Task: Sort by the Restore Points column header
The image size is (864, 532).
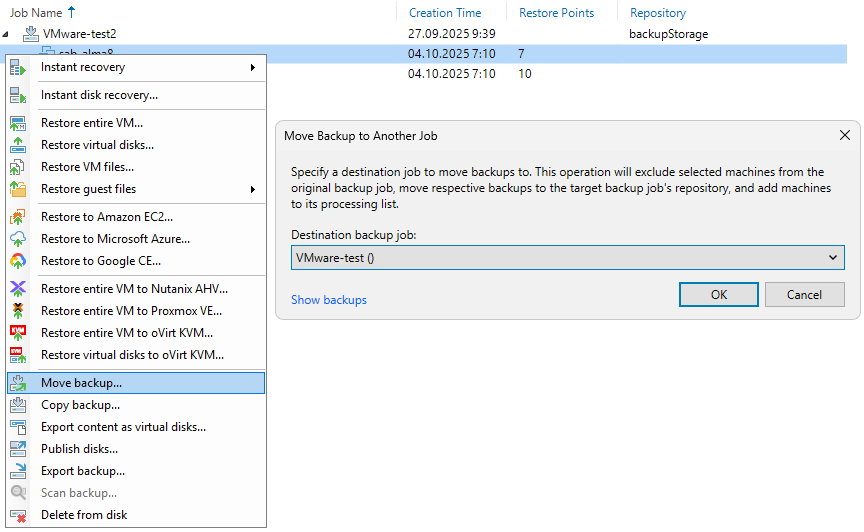Action: click(557, 13)
